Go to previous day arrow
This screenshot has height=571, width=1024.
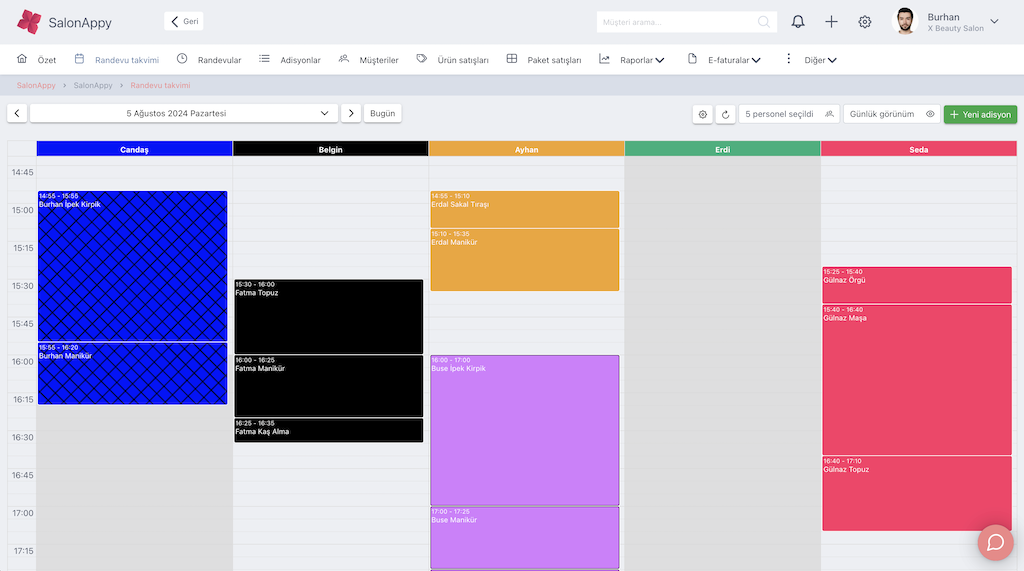tap(17, 114)
